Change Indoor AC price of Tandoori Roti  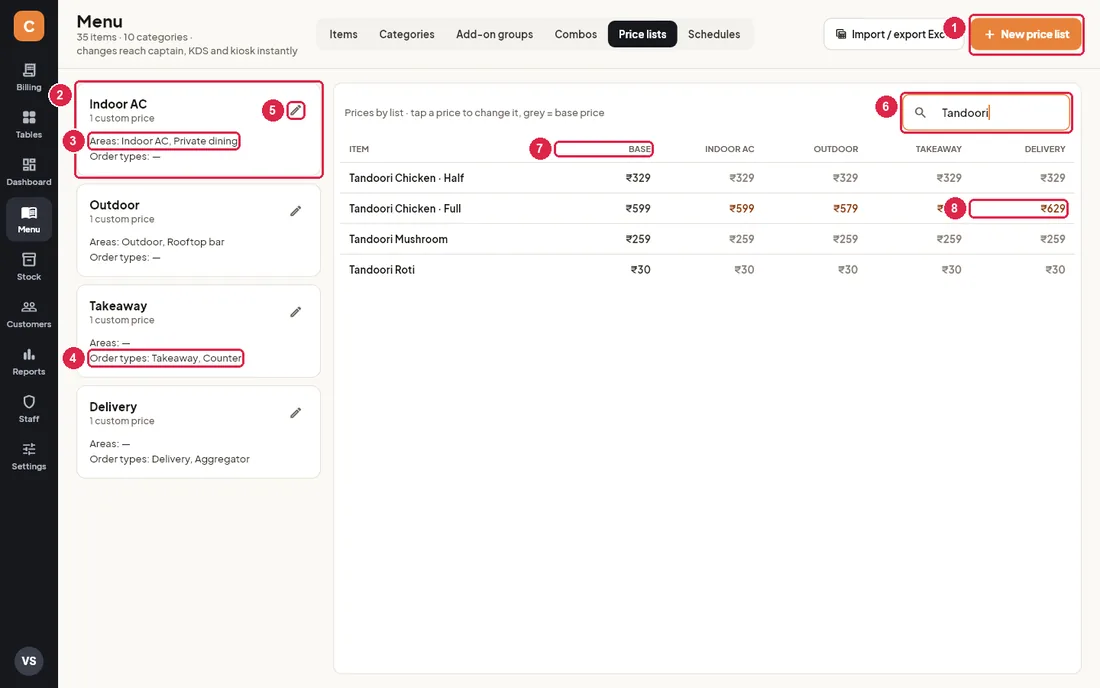coord(744,269)
